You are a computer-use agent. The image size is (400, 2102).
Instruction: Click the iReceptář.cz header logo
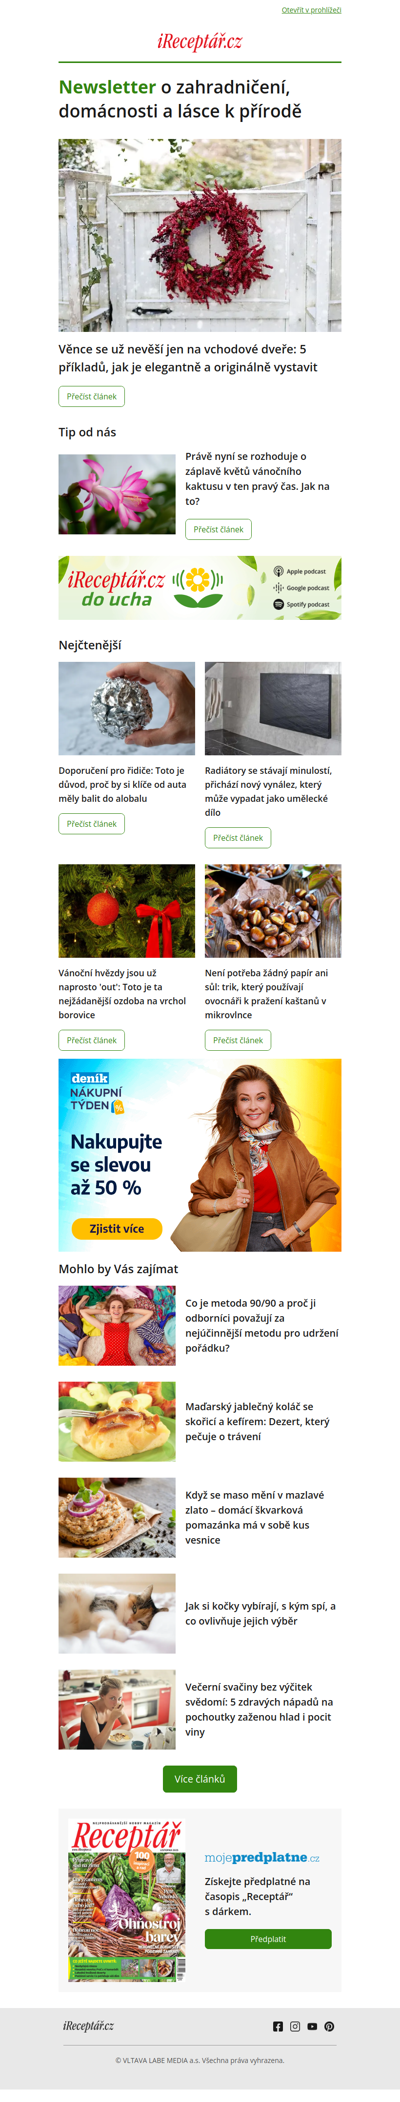(x=200, y=42)
